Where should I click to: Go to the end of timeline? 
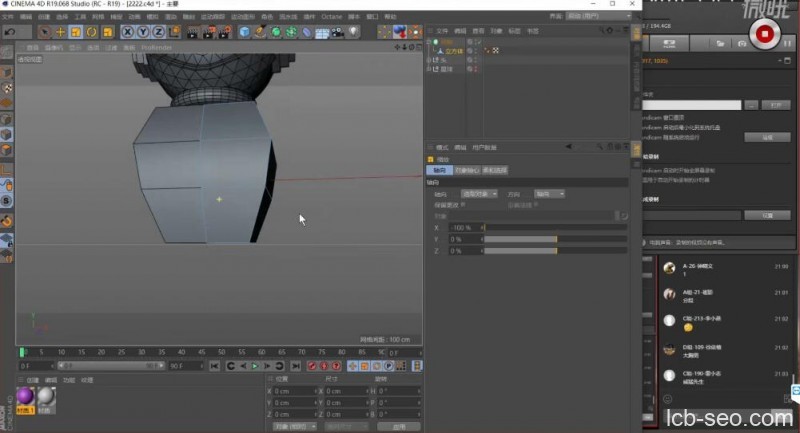[x=295, y=366]
